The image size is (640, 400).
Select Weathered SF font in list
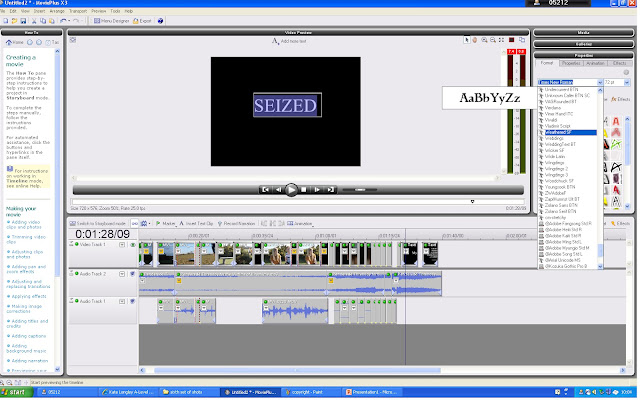click(x=567, y=133)
